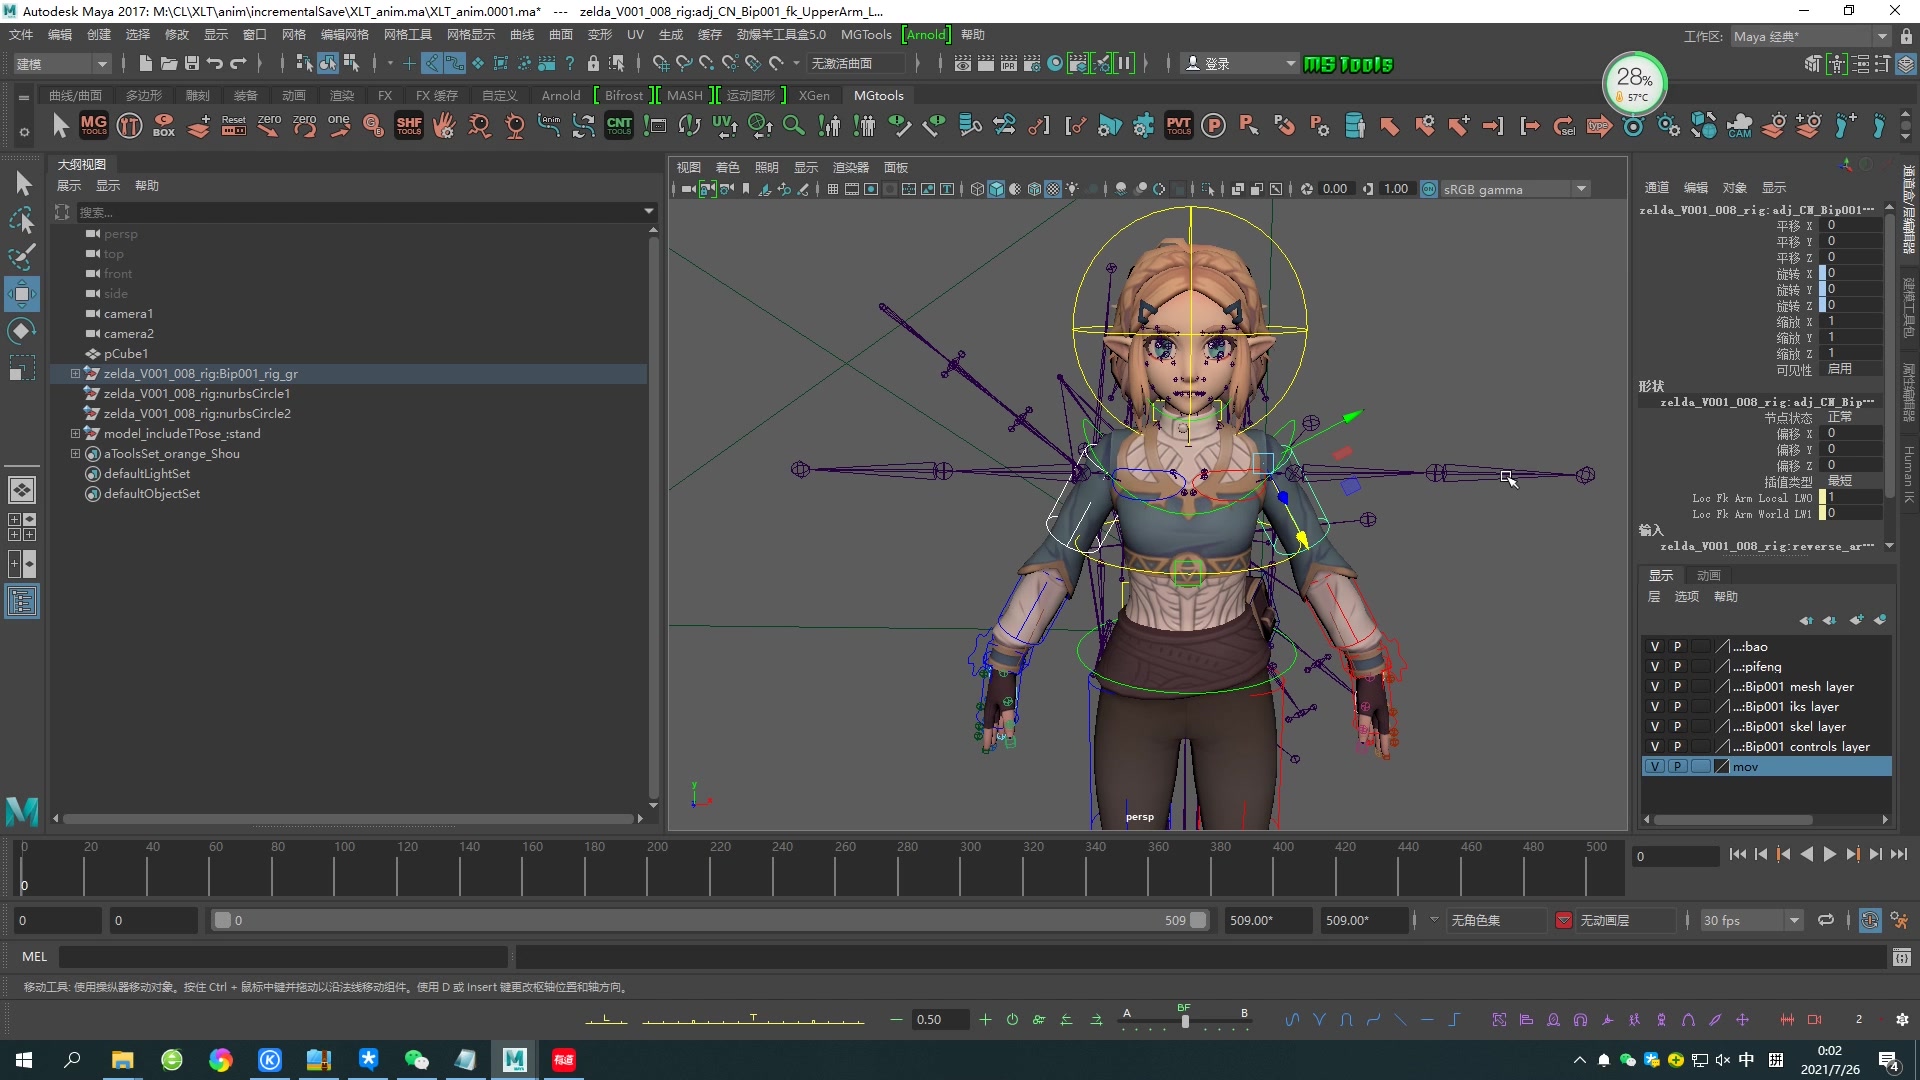Click the Open scene folder icon
The width and height of the screenshot is (1920, 1080).
click(x=169, y=63)
